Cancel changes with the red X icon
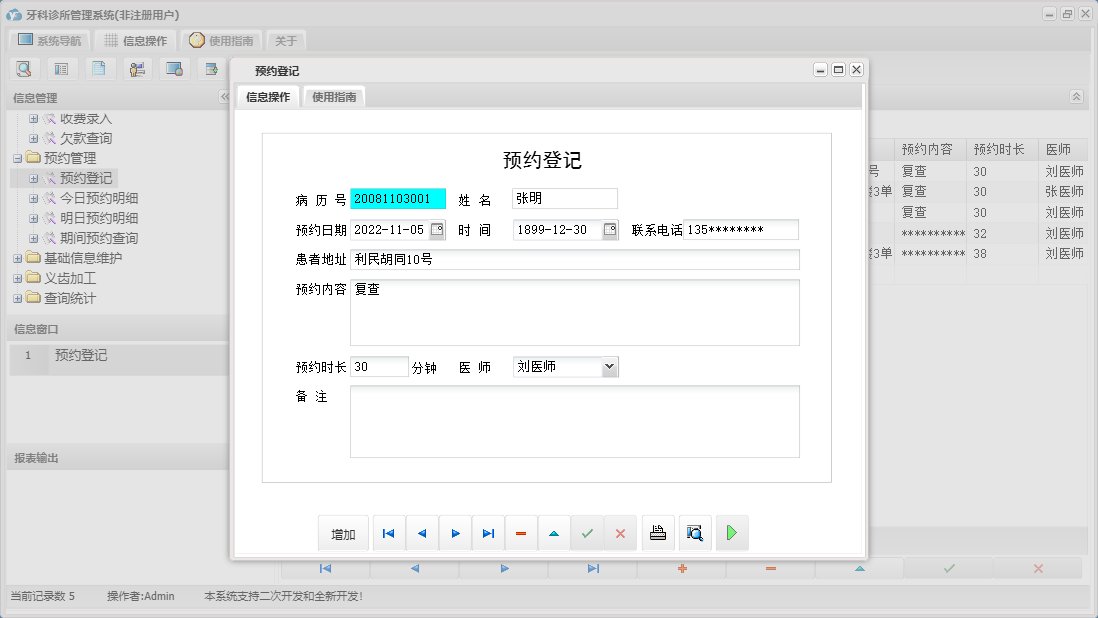1098x618 pixels. click(620, 533)
